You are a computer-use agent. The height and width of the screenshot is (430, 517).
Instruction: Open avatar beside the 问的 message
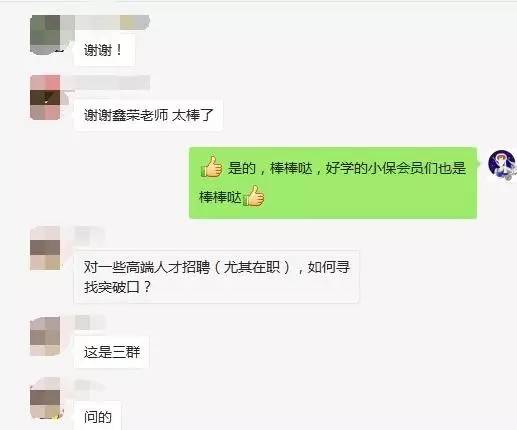coord(45,398)
